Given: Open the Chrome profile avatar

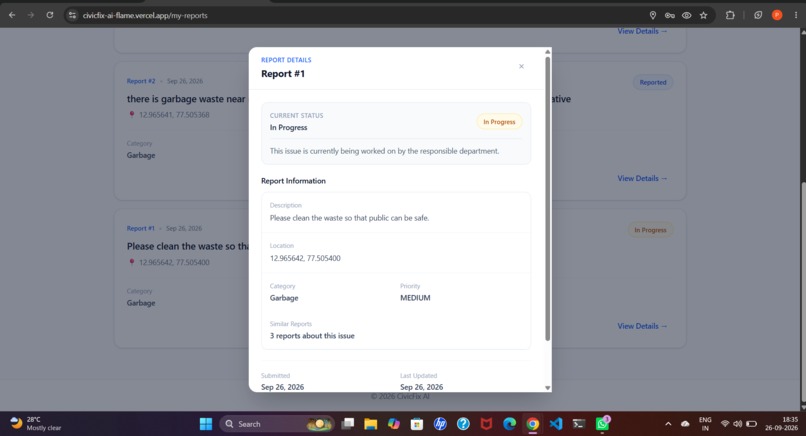Looking at the screenshot, I should 777,15.
